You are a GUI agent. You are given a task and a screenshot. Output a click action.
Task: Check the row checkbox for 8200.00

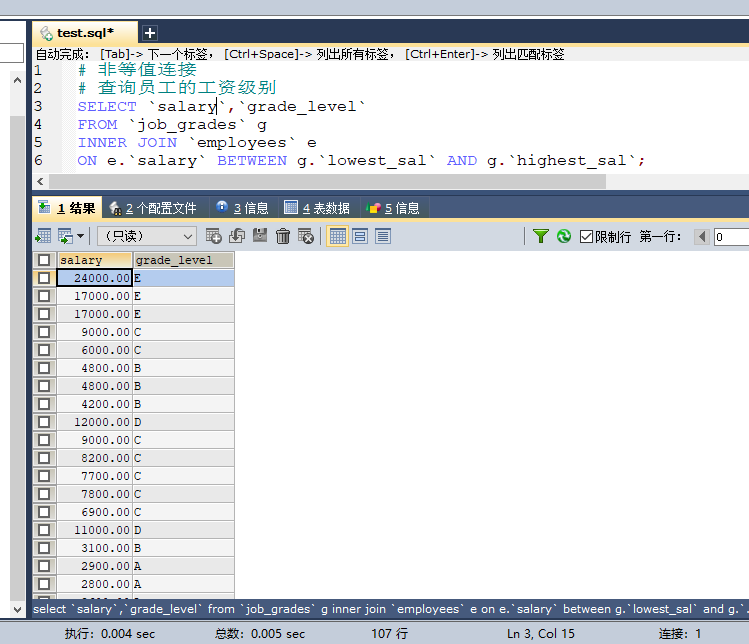point(44,458)
